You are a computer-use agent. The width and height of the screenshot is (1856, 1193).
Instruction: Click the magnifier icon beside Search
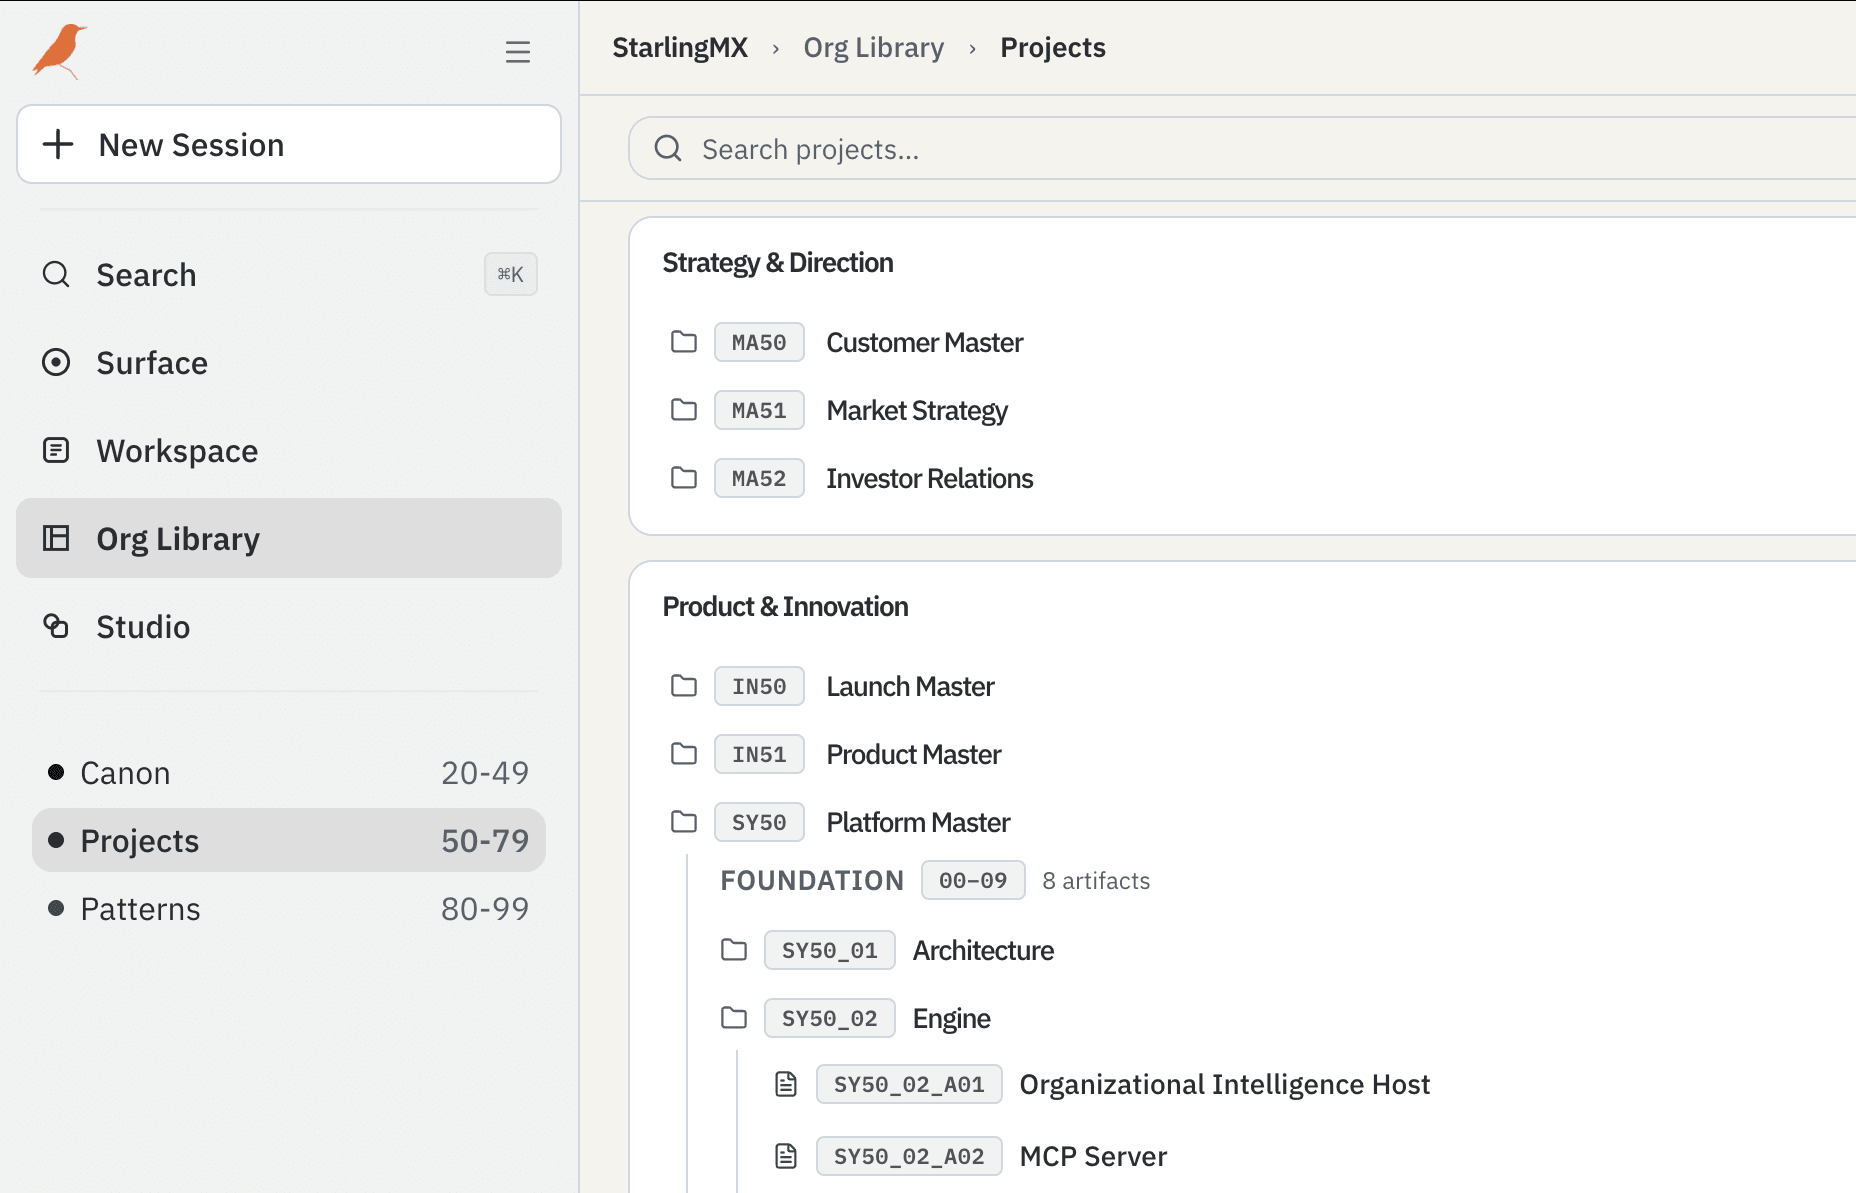(x=56, y=274)
